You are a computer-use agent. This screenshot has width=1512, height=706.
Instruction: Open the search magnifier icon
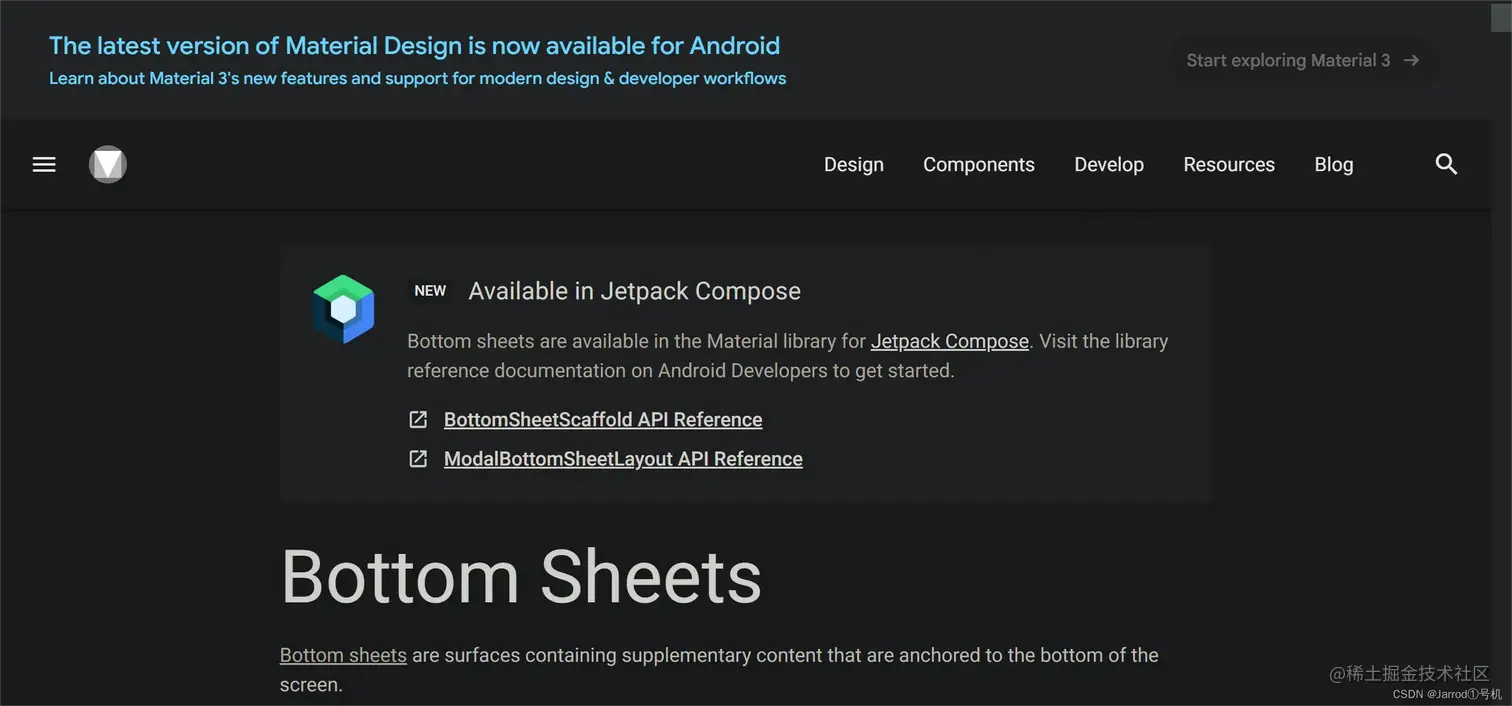coord(1446,164)
